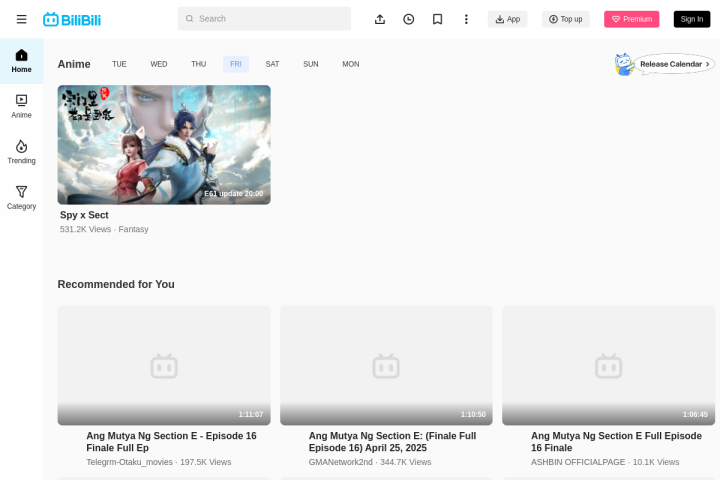Select Home in the sidebar
The height and width of the screenshot is (480, 720).
pyautogui.click(x=22, y=61)
